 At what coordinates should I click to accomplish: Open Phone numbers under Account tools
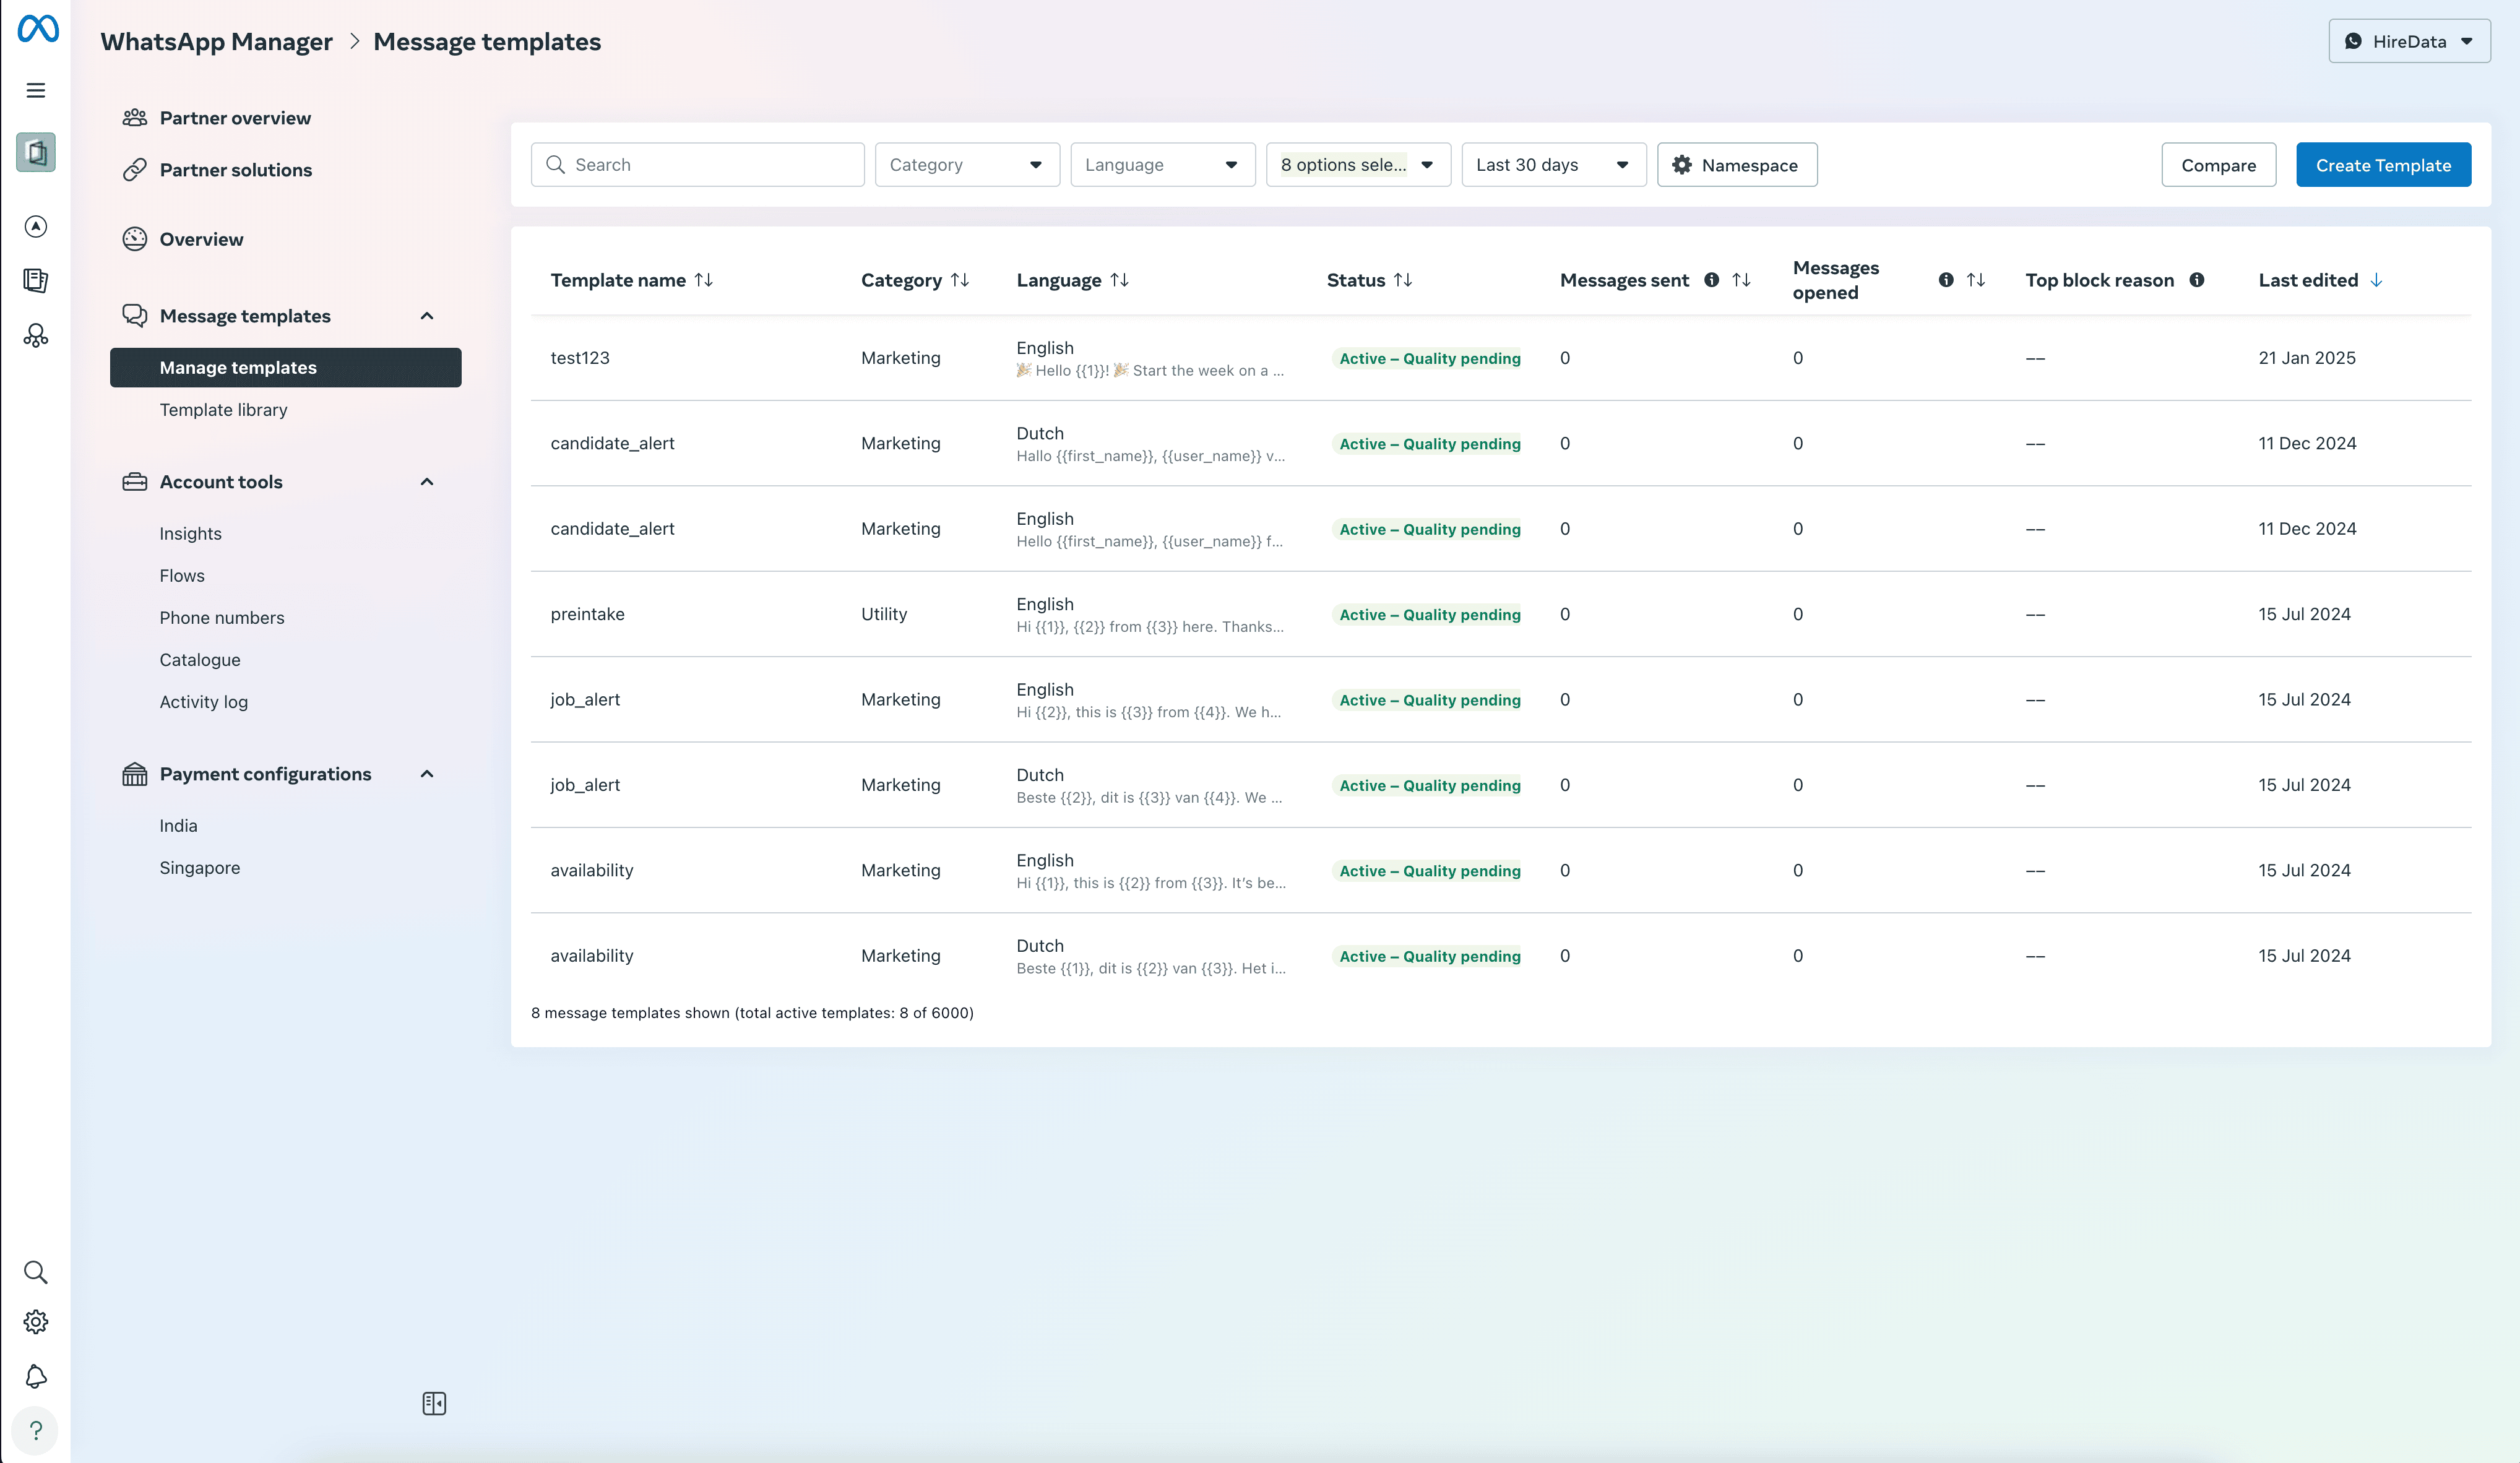[x=222, y=618]
